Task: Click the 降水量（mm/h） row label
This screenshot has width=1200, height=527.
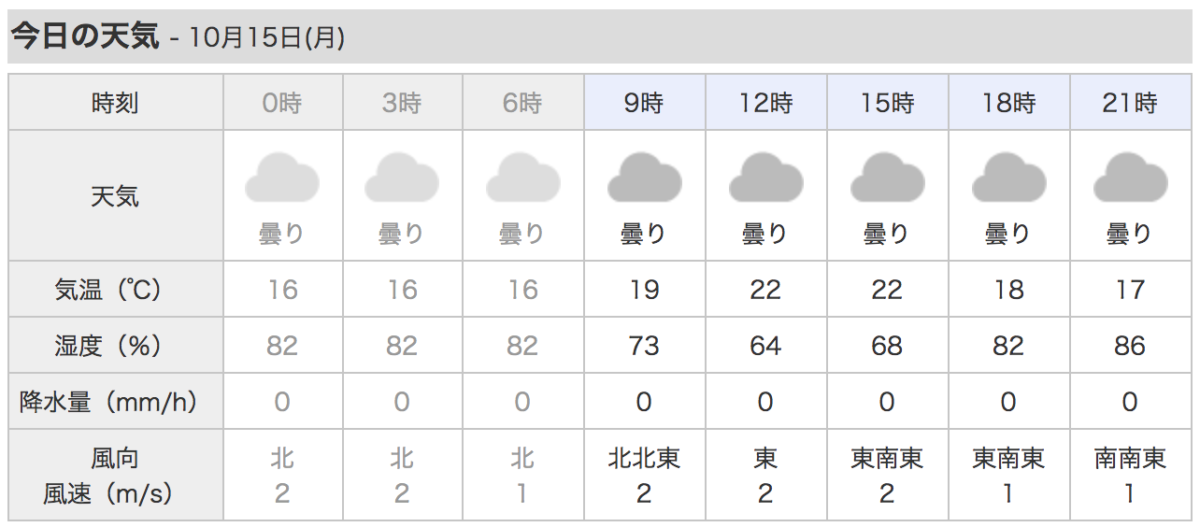Action: (109, 402)
